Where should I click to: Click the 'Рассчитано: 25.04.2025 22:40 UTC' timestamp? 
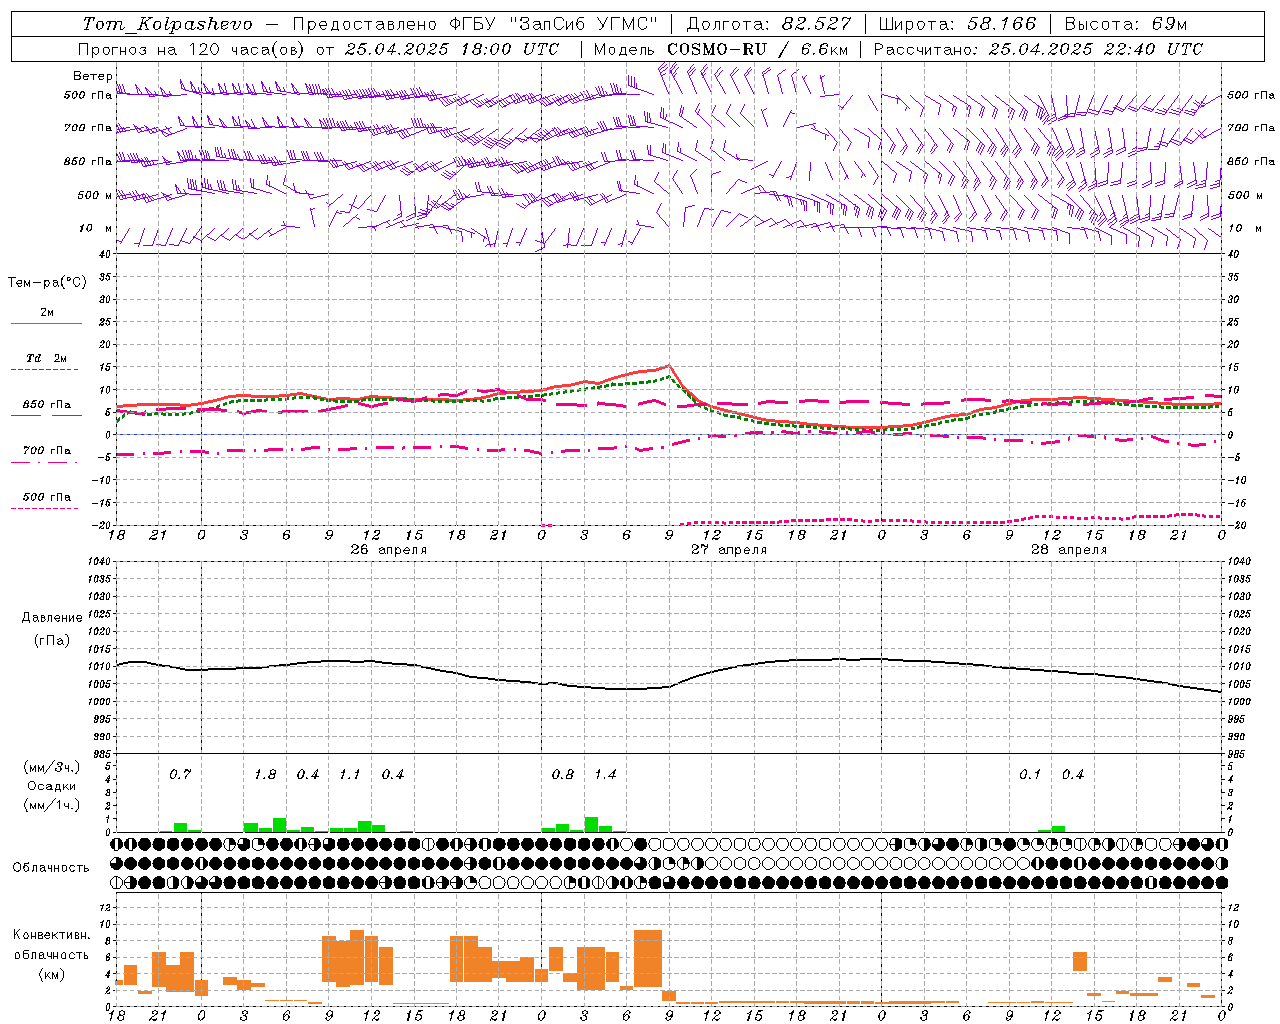pos(1038,49)
